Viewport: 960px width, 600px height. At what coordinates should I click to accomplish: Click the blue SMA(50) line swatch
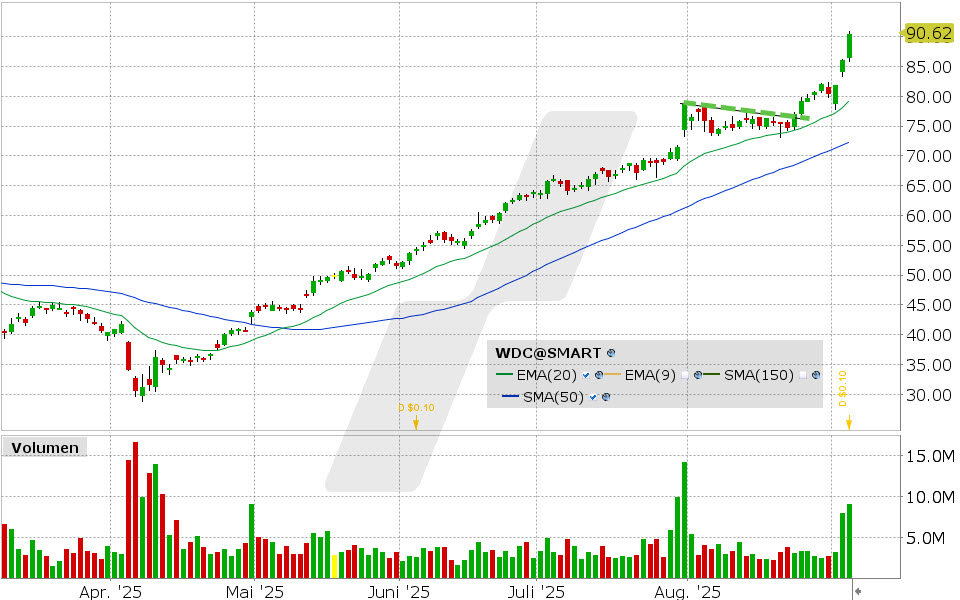click(x=511, y=397)
